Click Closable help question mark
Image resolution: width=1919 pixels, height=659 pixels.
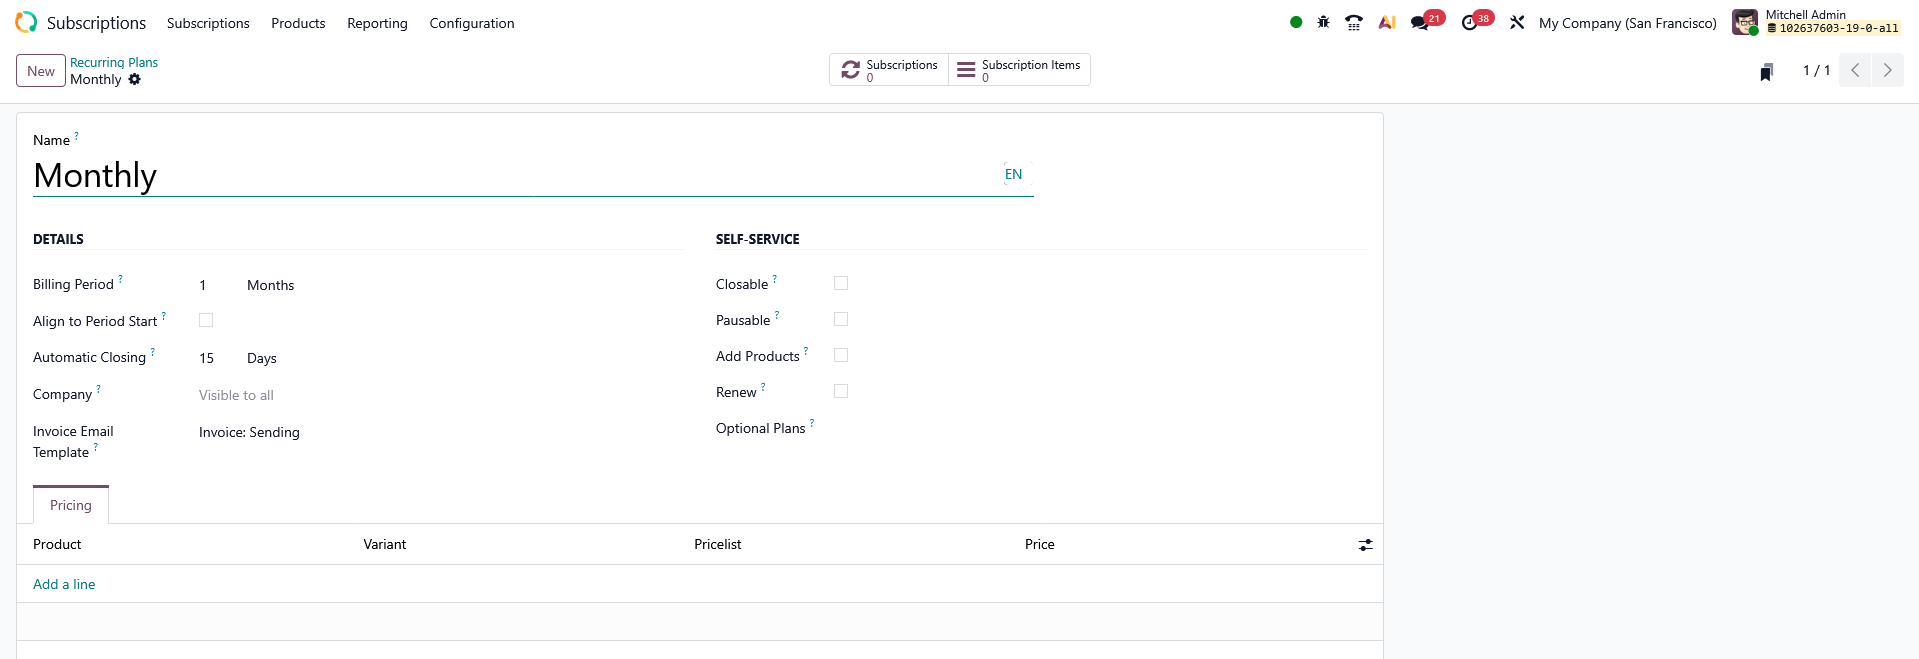point(775,279)
